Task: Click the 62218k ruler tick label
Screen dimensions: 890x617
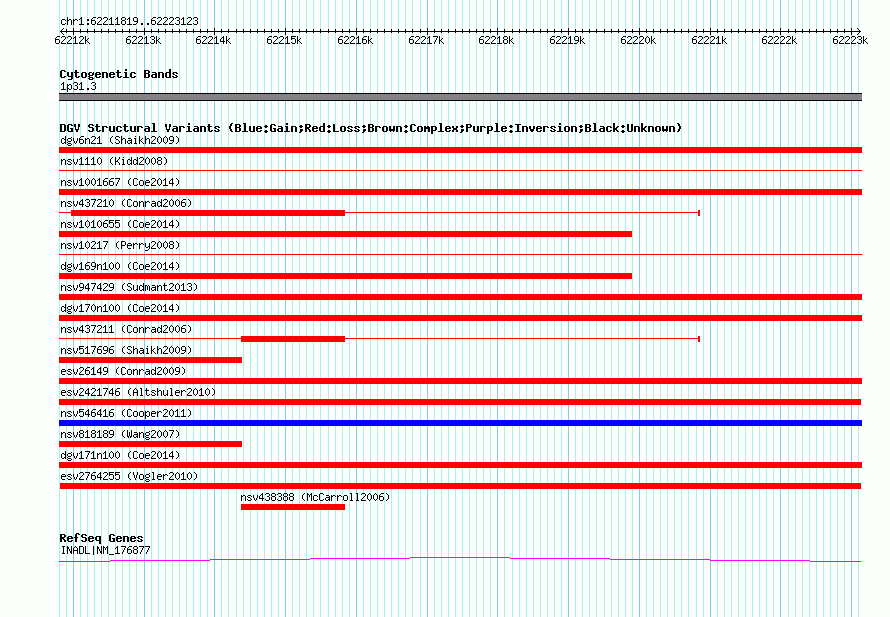Action: pos(497,40)
